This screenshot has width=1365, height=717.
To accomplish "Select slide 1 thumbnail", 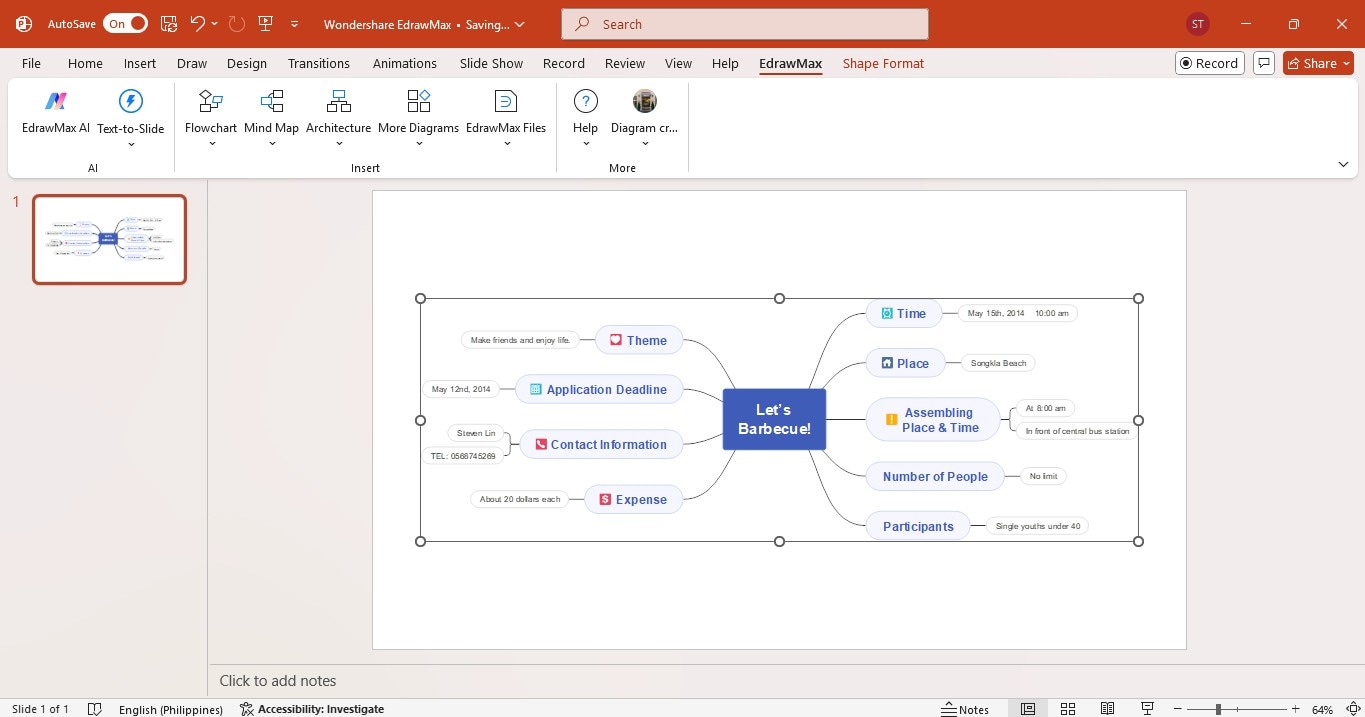I will click(109, 239).
